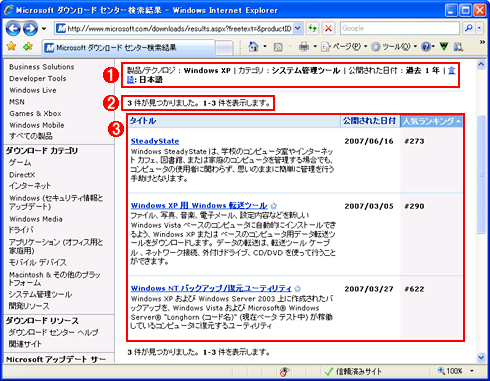
Task: Open a new blank tab
Action: [x=224, y=48]
